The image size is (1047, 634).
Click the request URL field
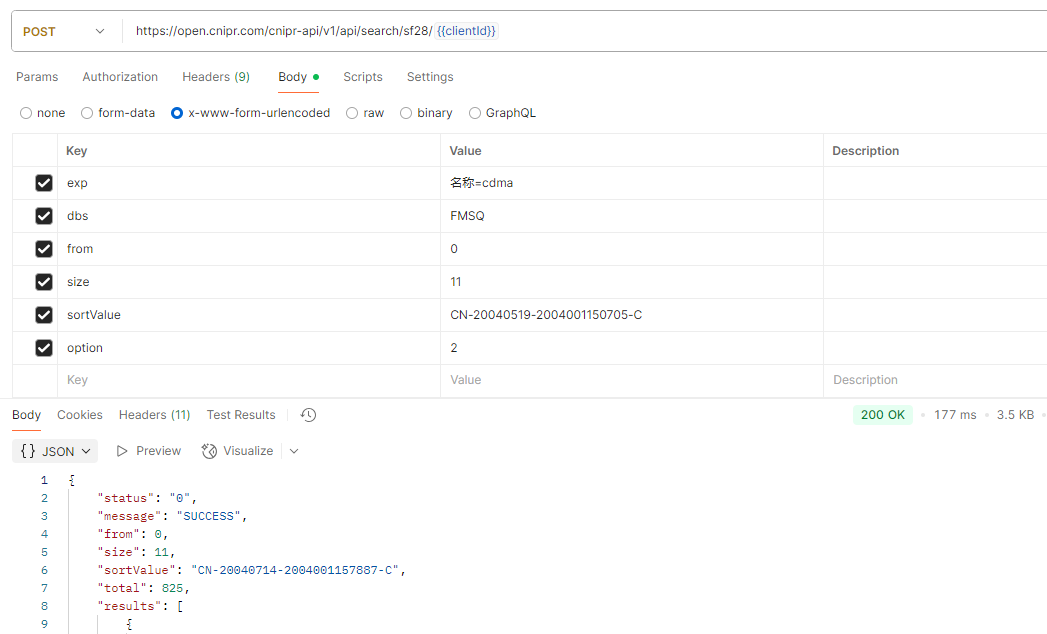(x=700, y=31)
